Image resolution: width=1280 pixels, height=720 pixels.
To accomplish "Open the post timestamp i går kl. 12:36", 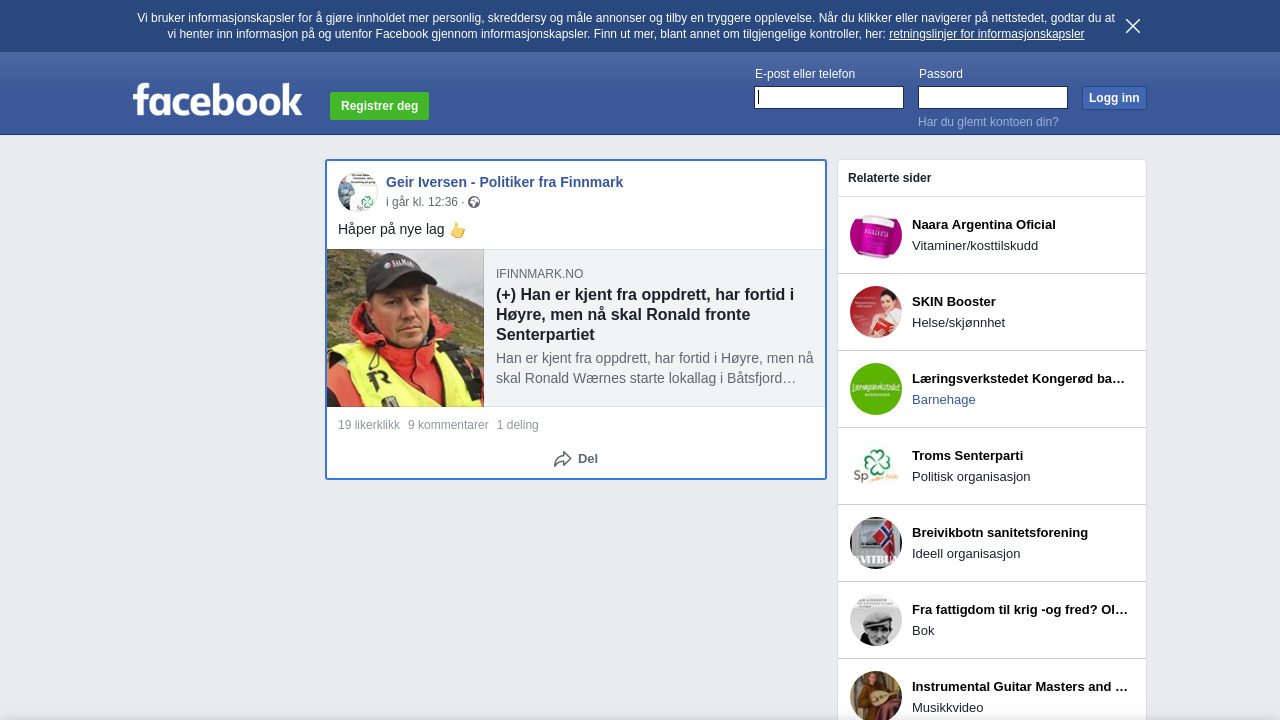I will click(422, 202).
